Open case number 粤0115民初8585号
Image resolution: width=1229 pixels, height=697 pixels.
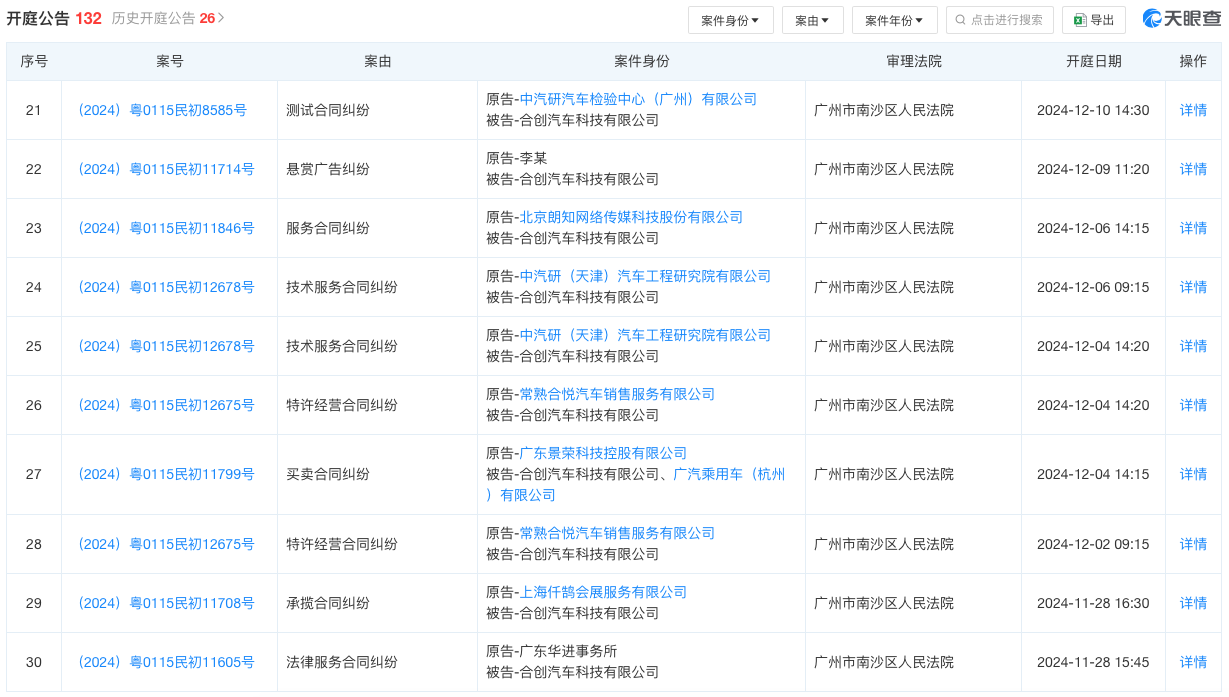[x=162, y=110]
